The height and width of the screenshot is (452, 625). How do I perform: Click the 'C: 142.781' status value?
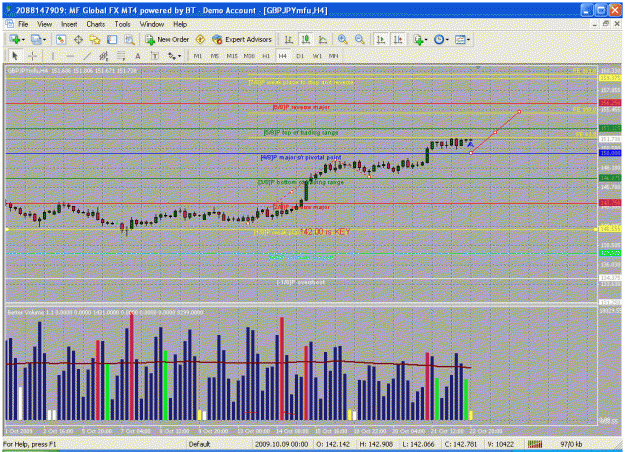pos(459,444)
